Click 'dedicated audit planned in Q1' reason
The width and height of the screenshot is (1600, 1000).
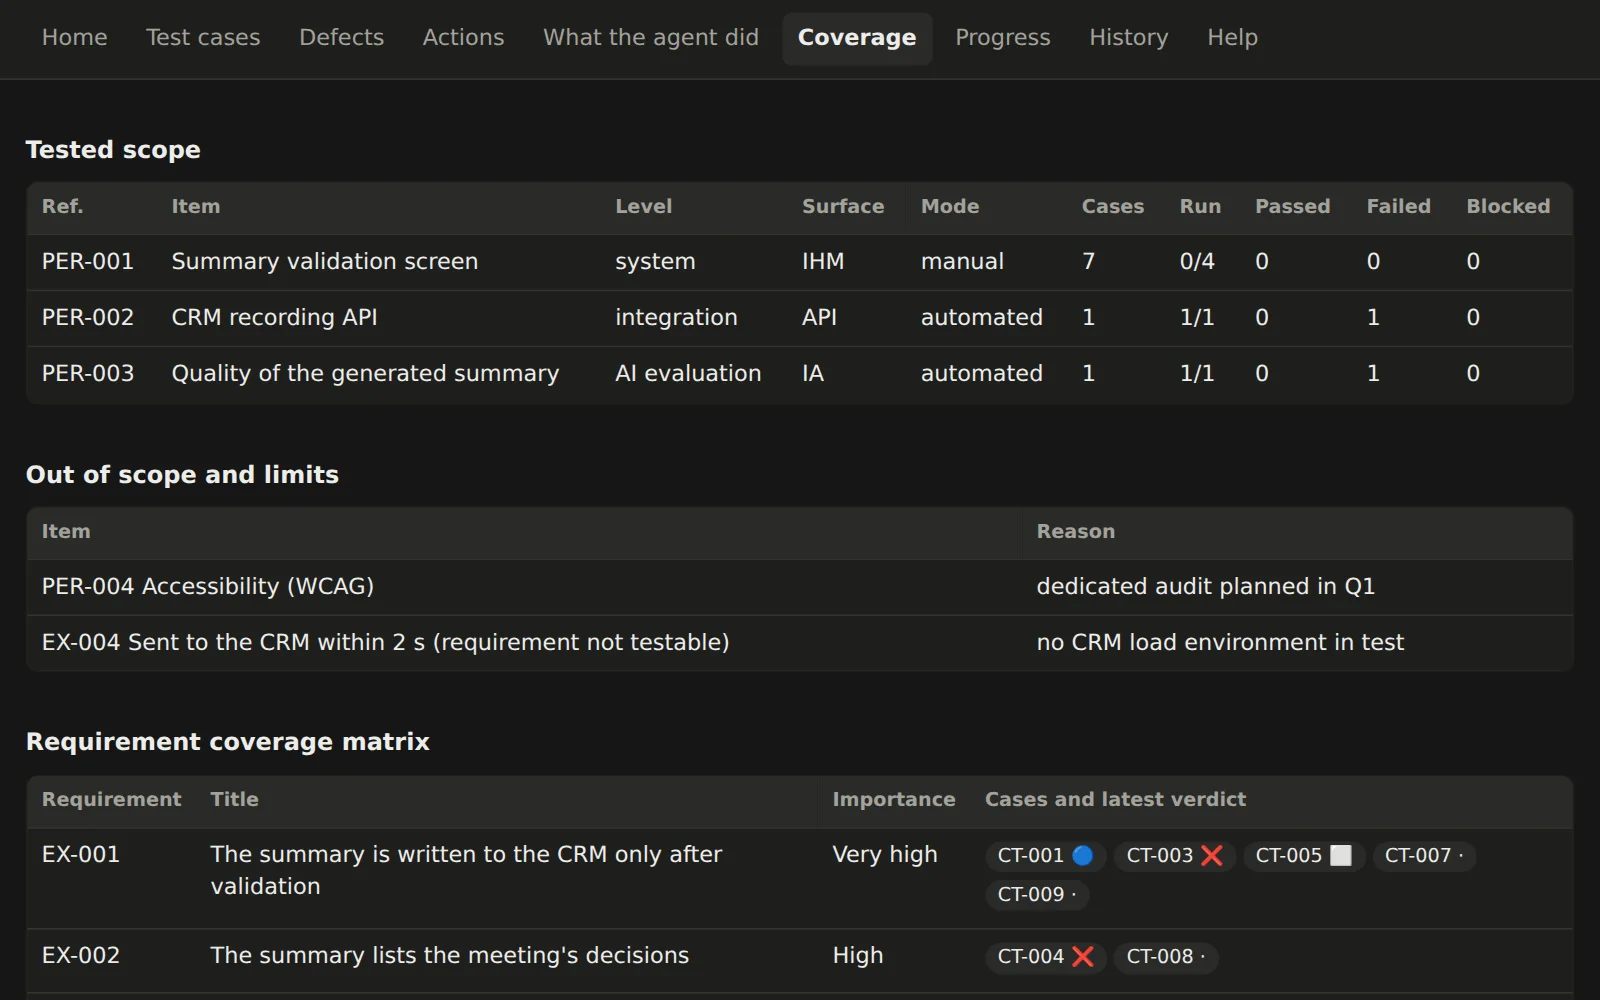pyautogui.click(x=1205, y=587)
